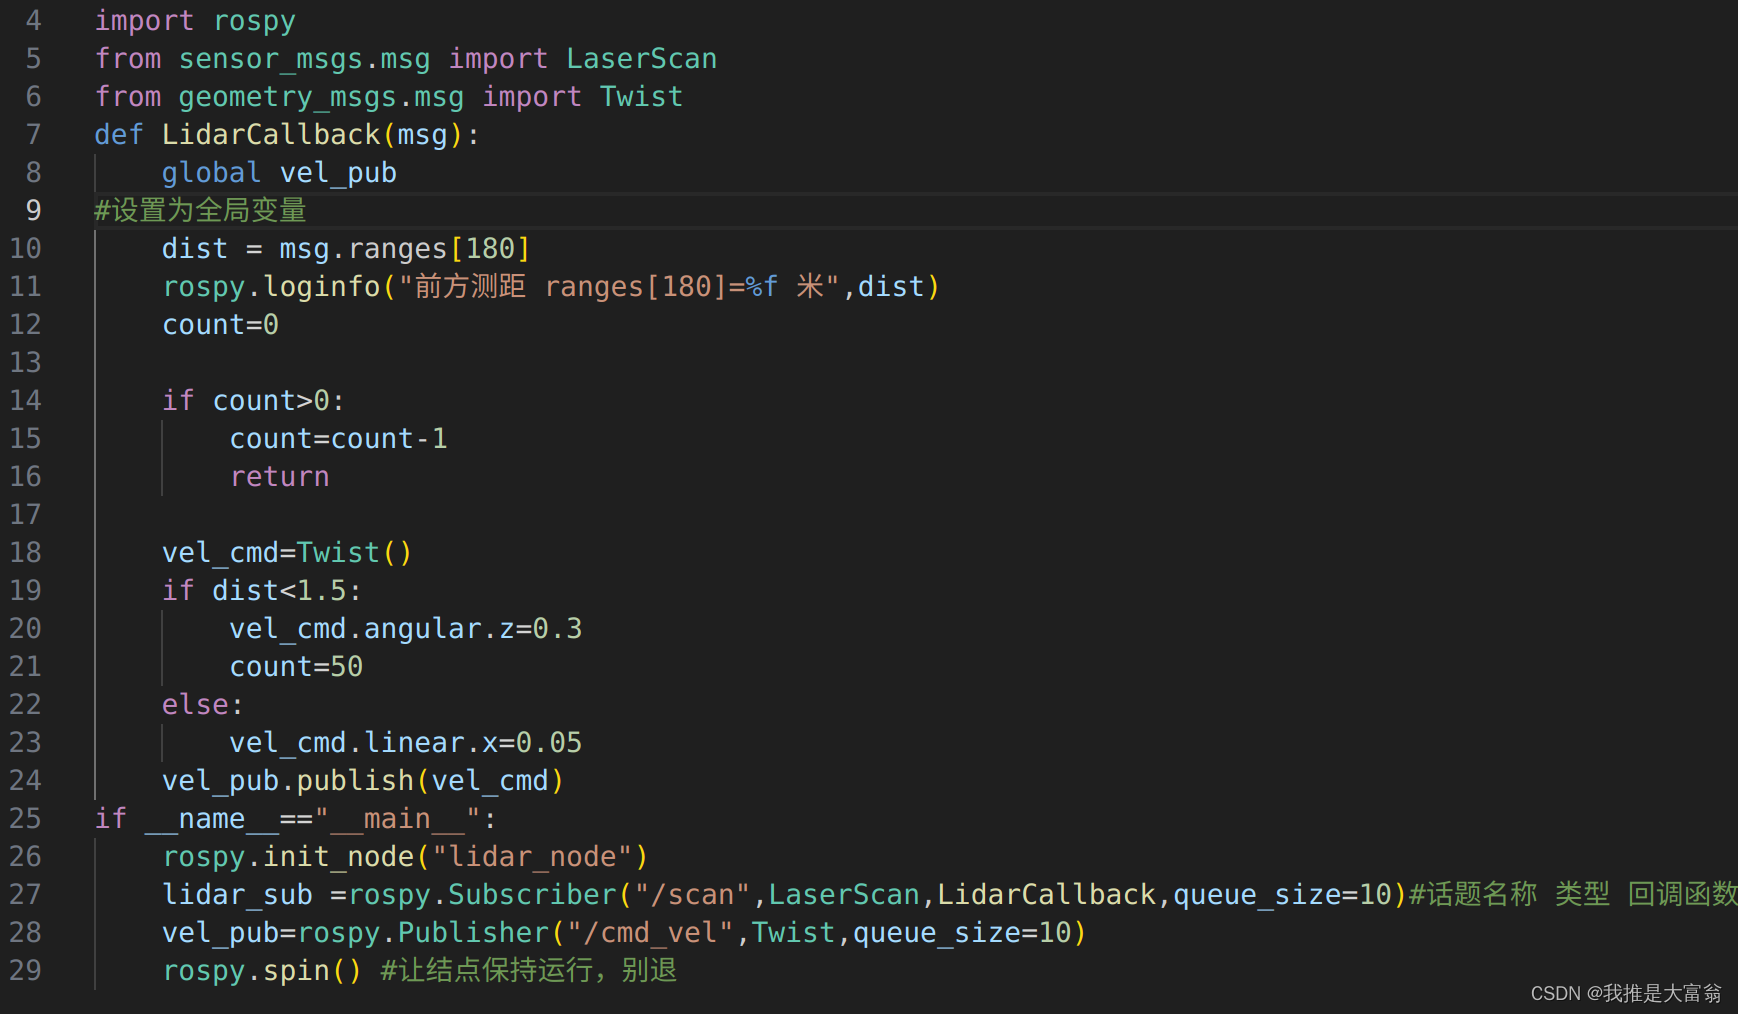Click the comment #让结点保持运行

tap(486, 970)
